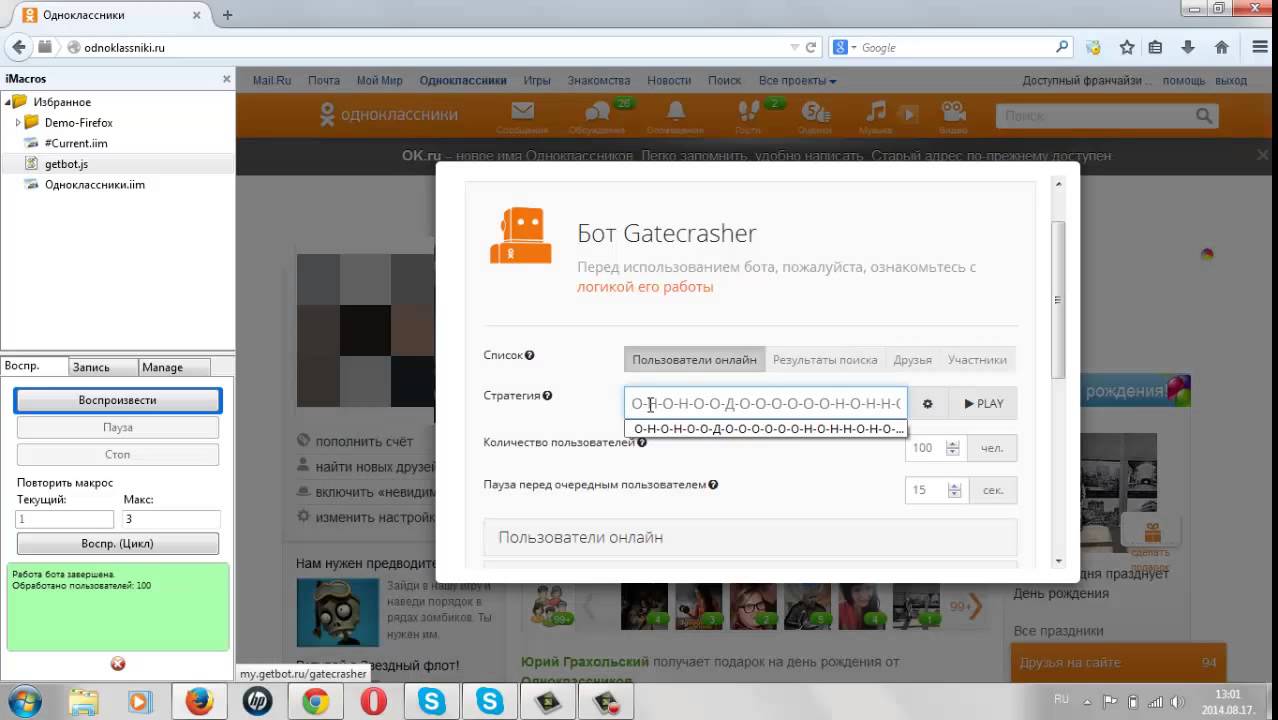Click help icon beside Количество пользователей

coord(641,442)
